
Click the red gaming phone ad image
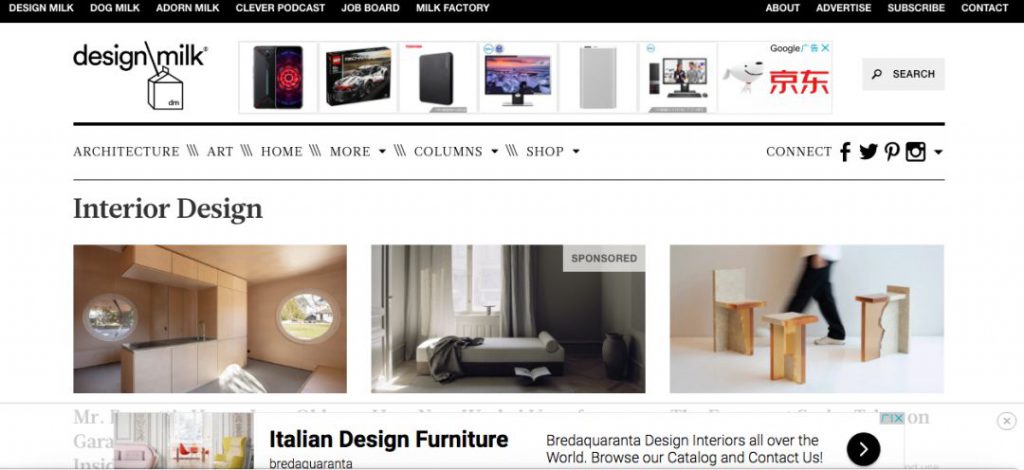(278, 77)
